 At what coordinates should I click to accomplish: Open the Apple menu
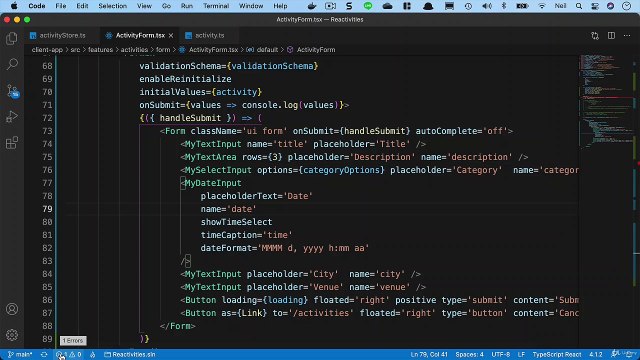(x=14, y=6)
